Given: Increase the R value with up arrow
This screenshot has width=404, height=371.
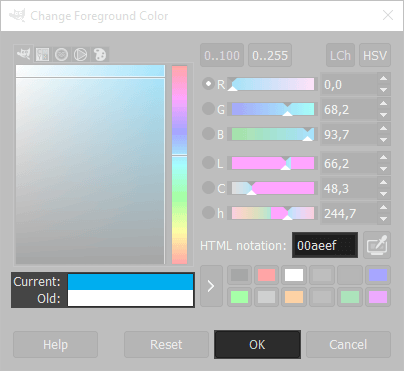Looking at the screenshot, I should click(x=384, y=79).
